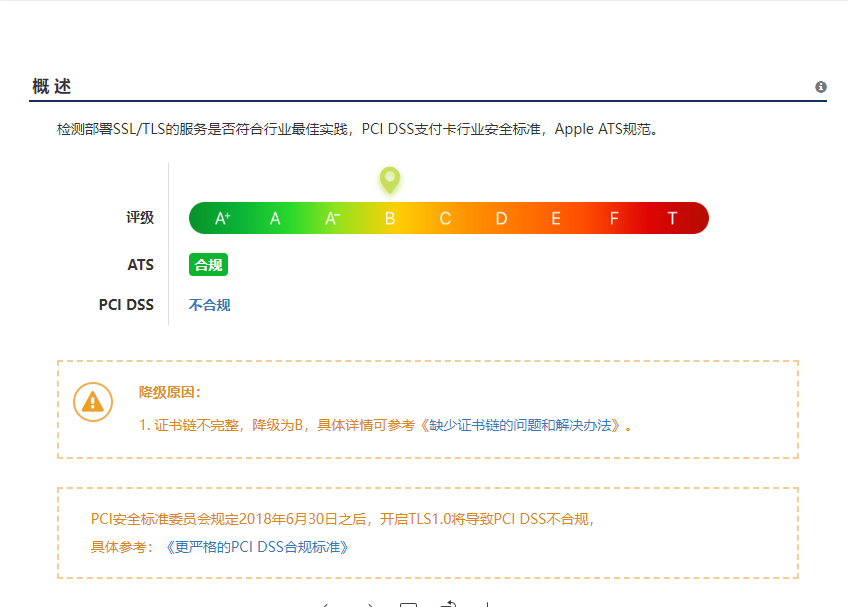Click the info icon beside the 概述 header
848x607 pixels.
coord(821,87)
